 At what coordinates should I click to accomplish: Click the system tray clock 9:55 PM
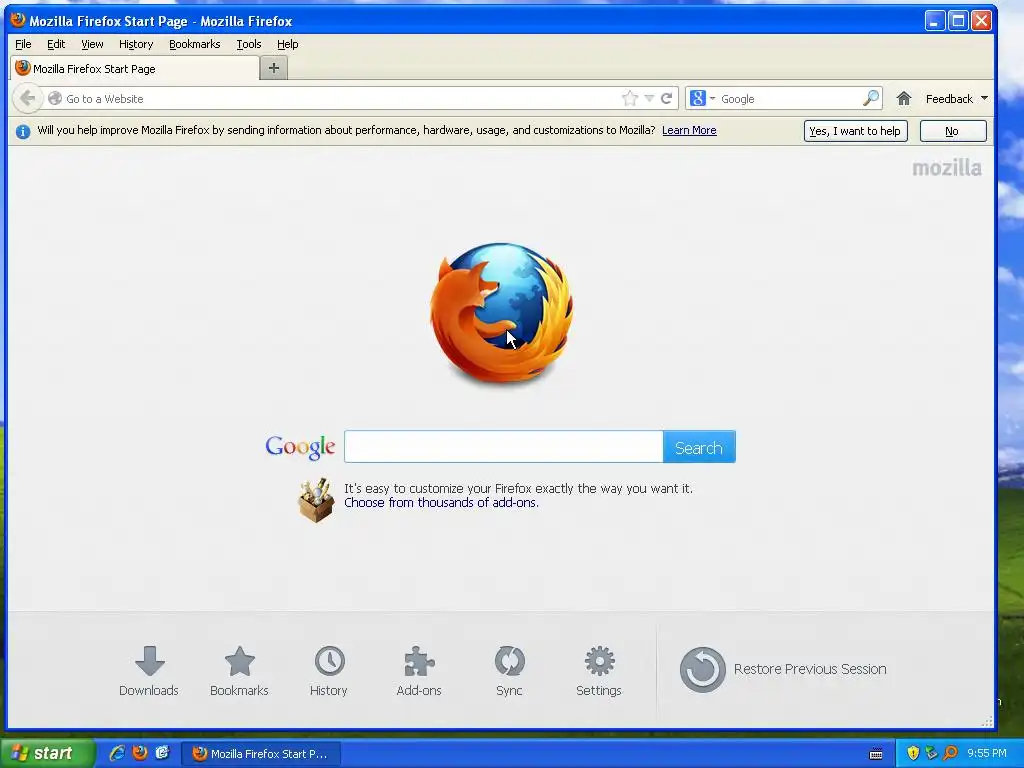pos(987,753)
